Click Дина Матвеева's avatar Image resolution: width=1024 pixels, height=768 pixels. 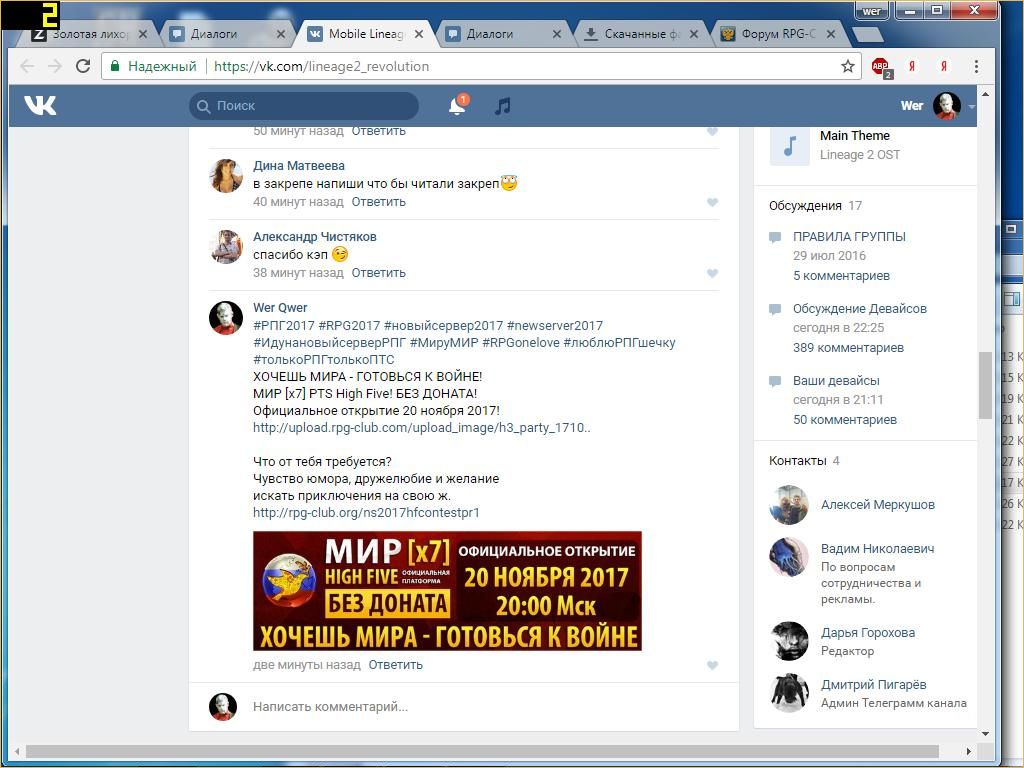226,176
